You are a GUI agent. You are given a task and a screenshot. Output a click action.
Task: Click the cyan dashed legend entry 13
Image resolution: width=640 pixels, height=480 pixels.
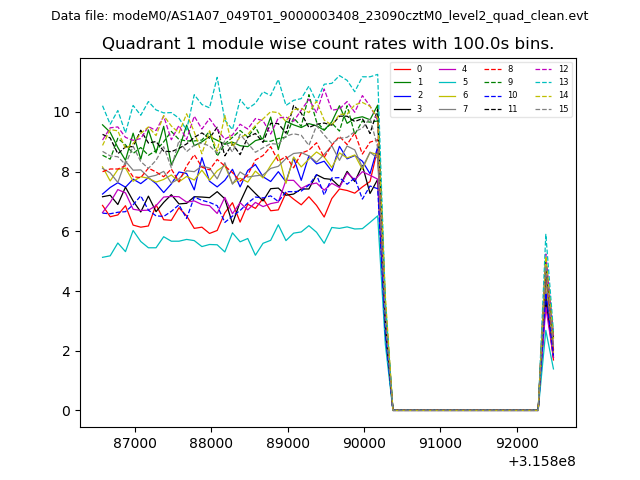coord(543,82)
